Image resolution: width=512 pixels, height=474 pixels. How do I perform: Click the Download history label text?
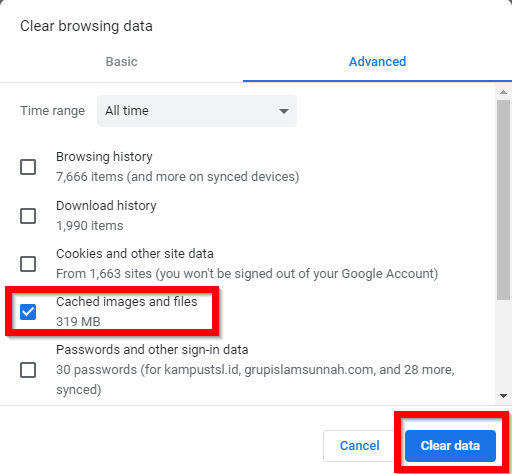tap(106, 206)
